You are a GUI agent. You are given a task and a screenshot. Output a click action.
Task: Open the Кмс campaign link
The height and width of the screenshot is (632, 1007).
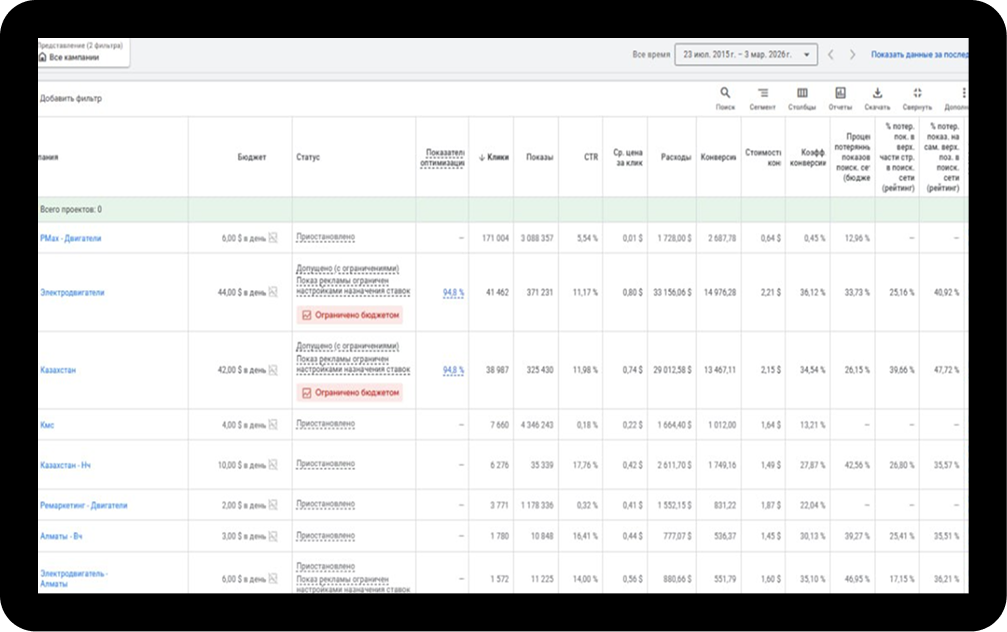tap(47, 426)
